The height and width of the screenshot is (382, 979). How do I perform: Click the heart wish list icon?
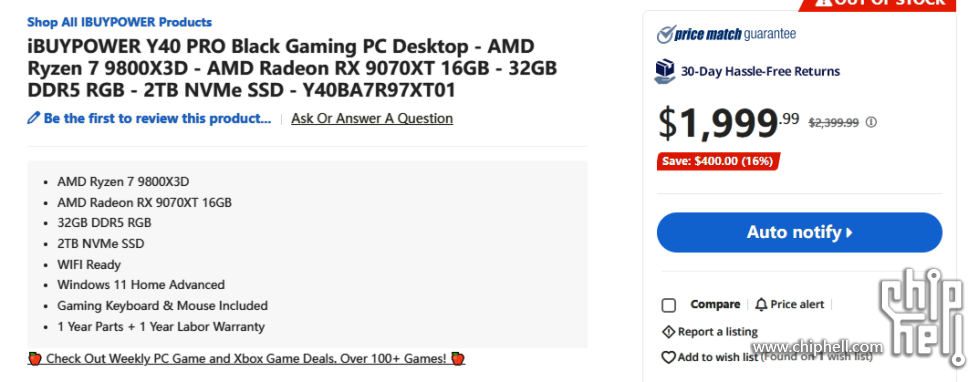(668, 358)
